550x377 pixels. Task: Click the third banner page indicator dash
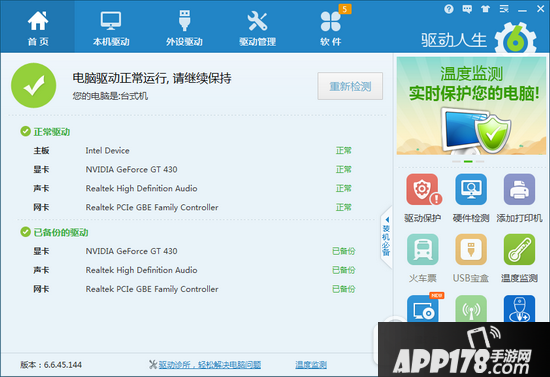click(x=480, y=161)
